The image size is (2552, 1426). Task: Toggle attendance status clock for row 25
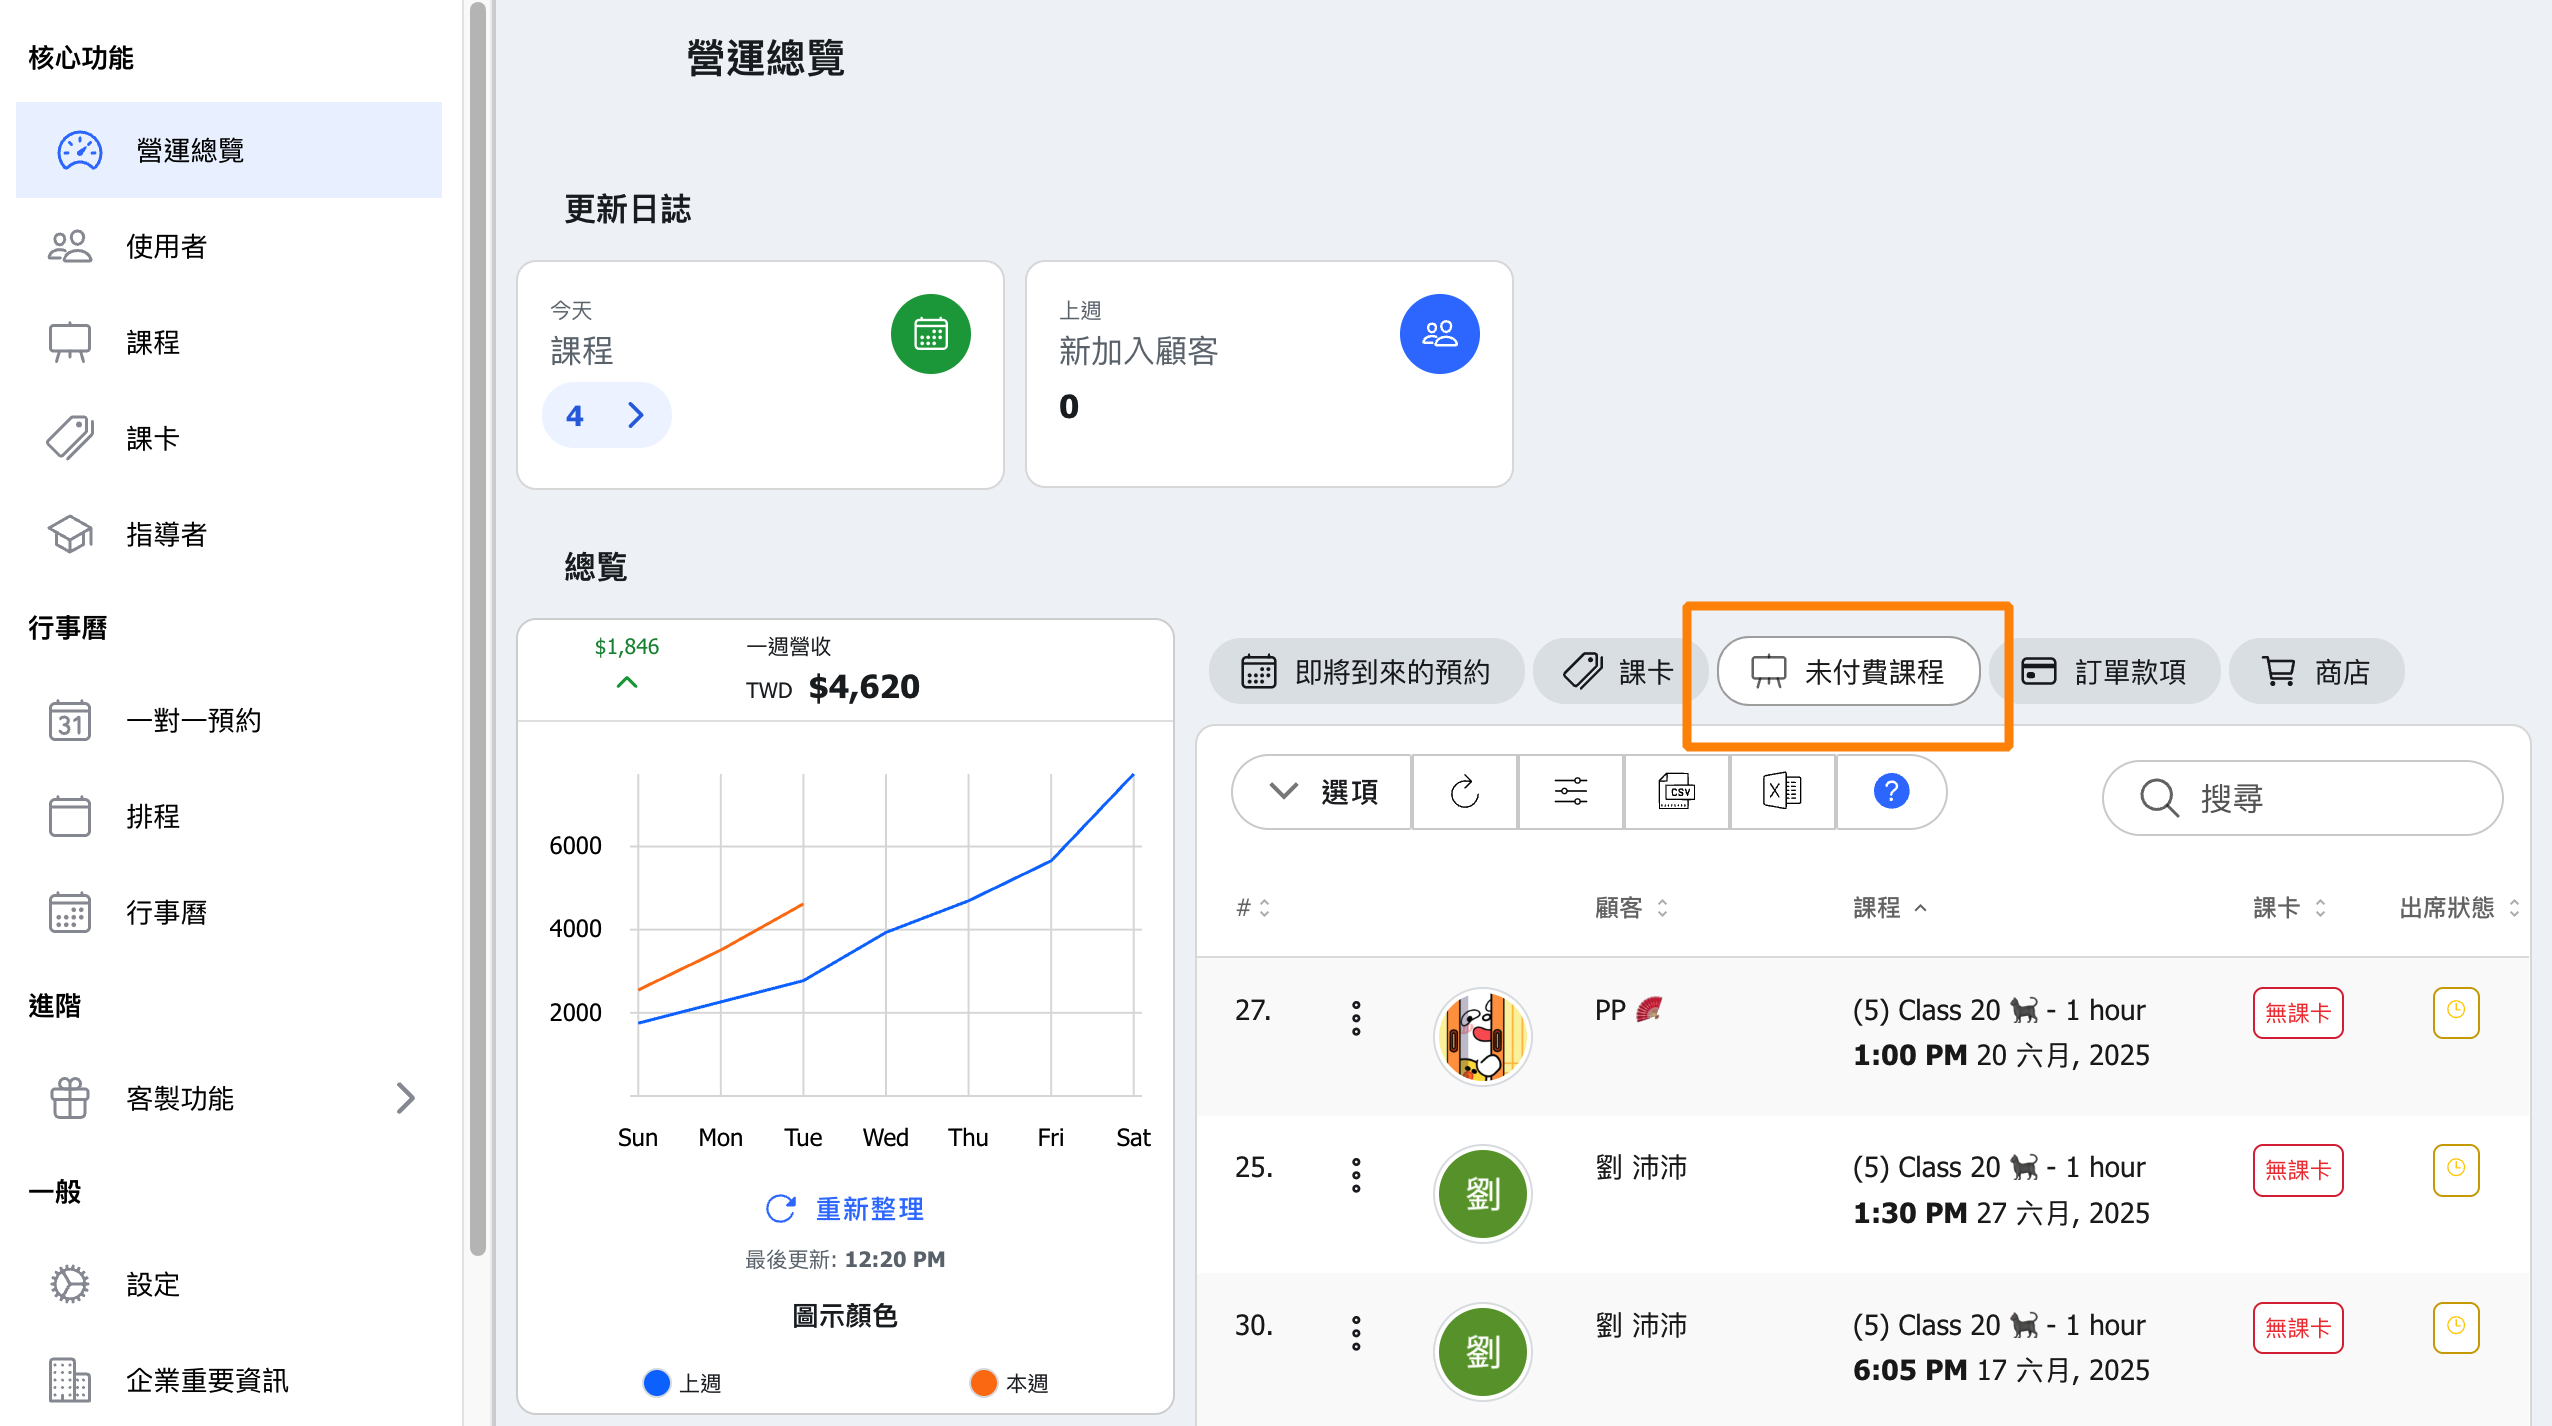(2455, 1170)
